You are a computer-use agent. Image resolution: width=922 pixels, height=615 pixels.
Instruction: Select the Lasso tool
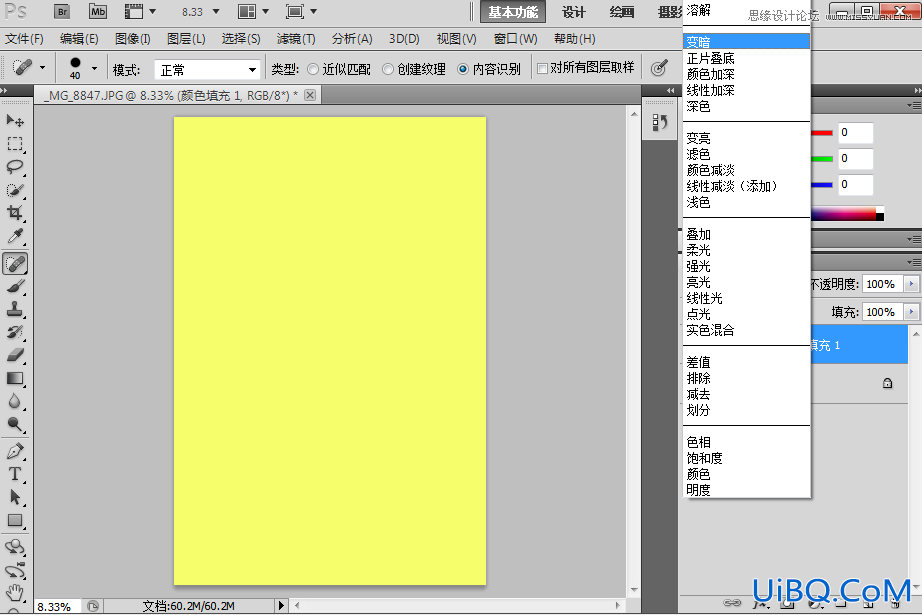coord(15,167)
